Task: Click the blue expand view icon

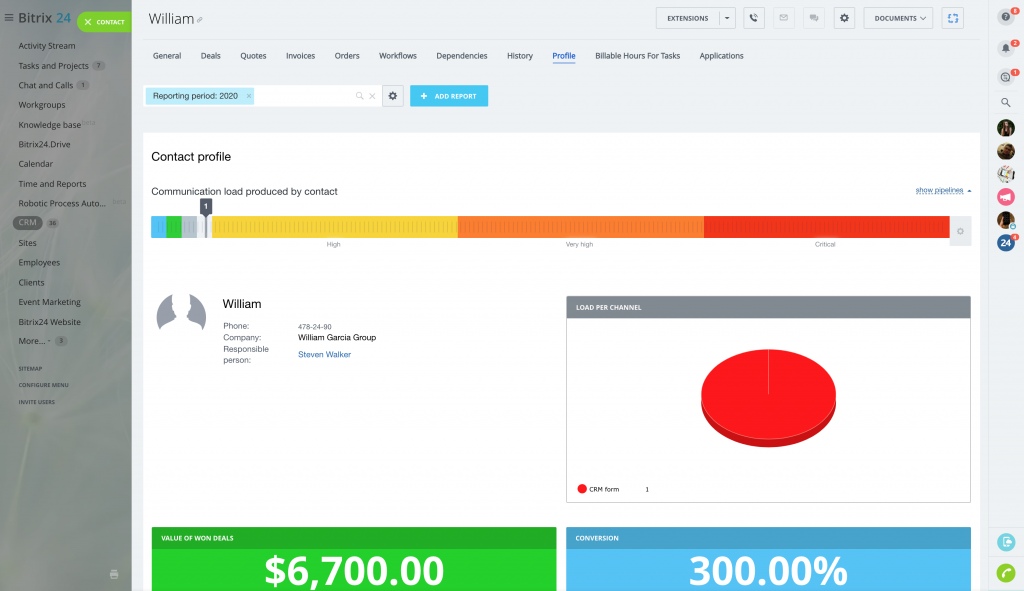Action: (952, 18)
